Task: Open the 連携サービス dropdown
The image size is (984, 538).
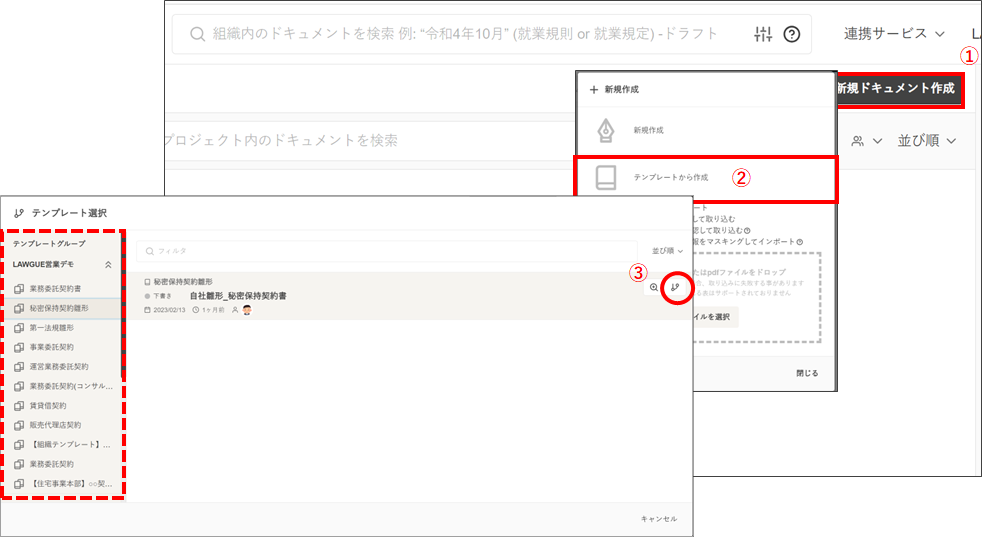Action: (x=894, y=34)
